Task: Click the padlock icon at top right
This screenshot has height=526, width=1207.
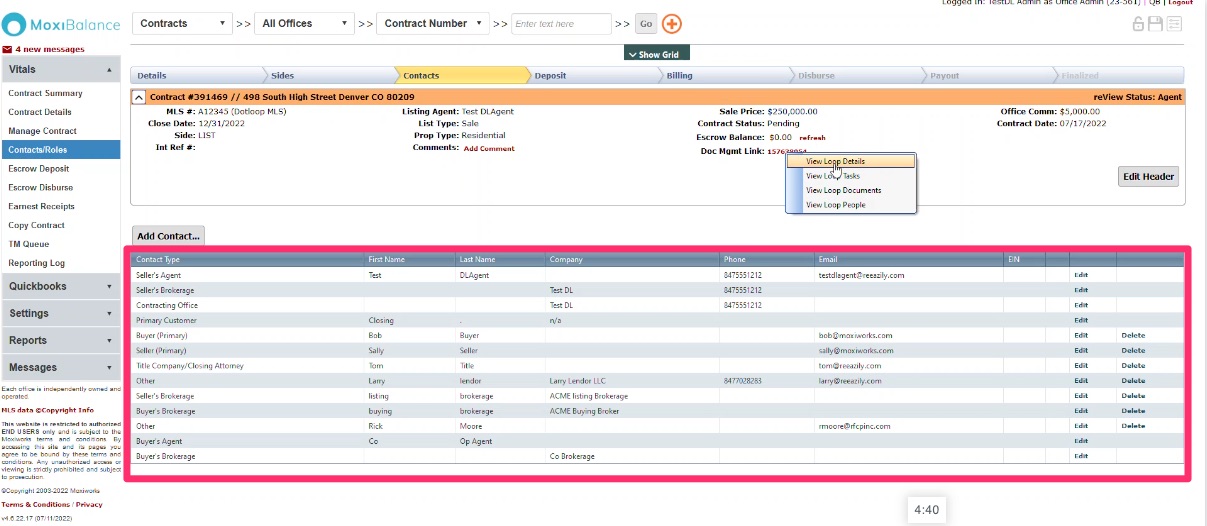Action: [1138, 24]
